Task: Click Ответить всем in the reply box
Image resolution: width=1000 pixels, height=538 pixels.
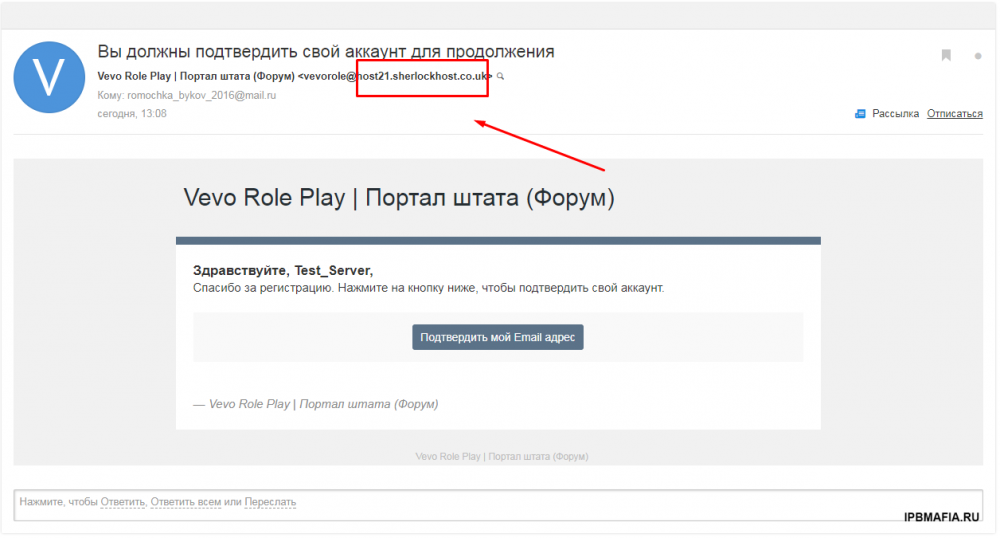Action: click(x=184, y=502)
